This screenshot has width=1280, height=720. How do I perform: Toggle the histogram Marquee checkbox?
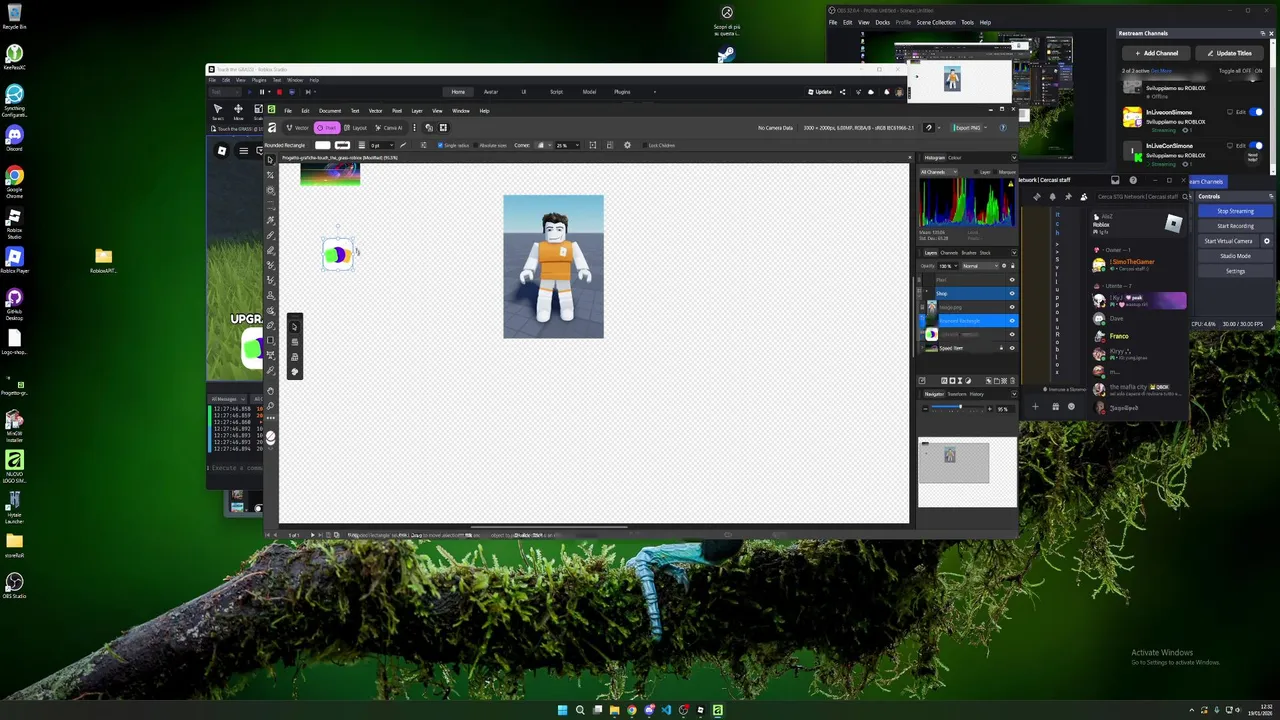[x=997, y=172]
